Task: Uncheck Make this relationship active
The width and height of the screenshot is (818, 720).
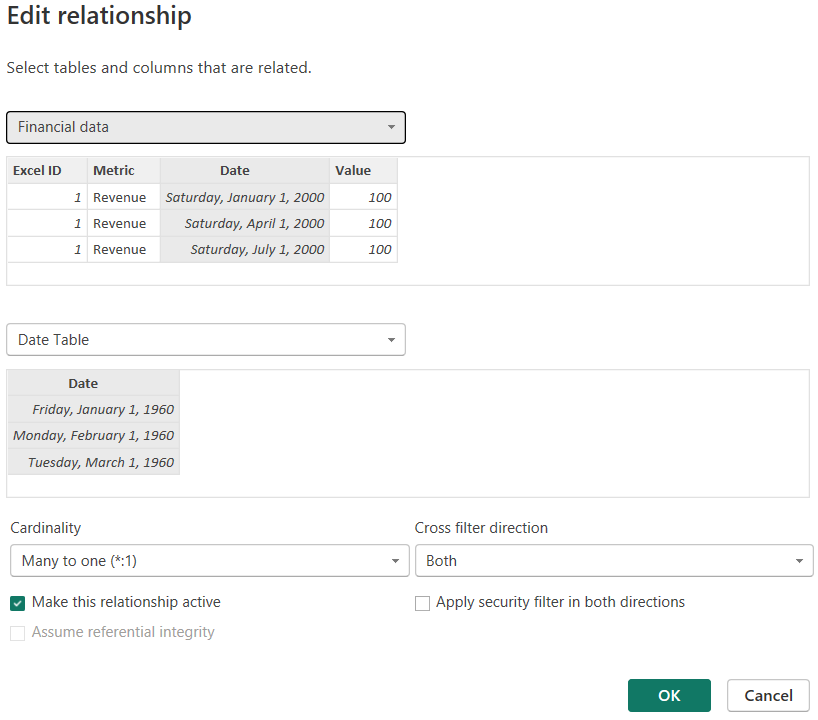Action: point(17,604)
